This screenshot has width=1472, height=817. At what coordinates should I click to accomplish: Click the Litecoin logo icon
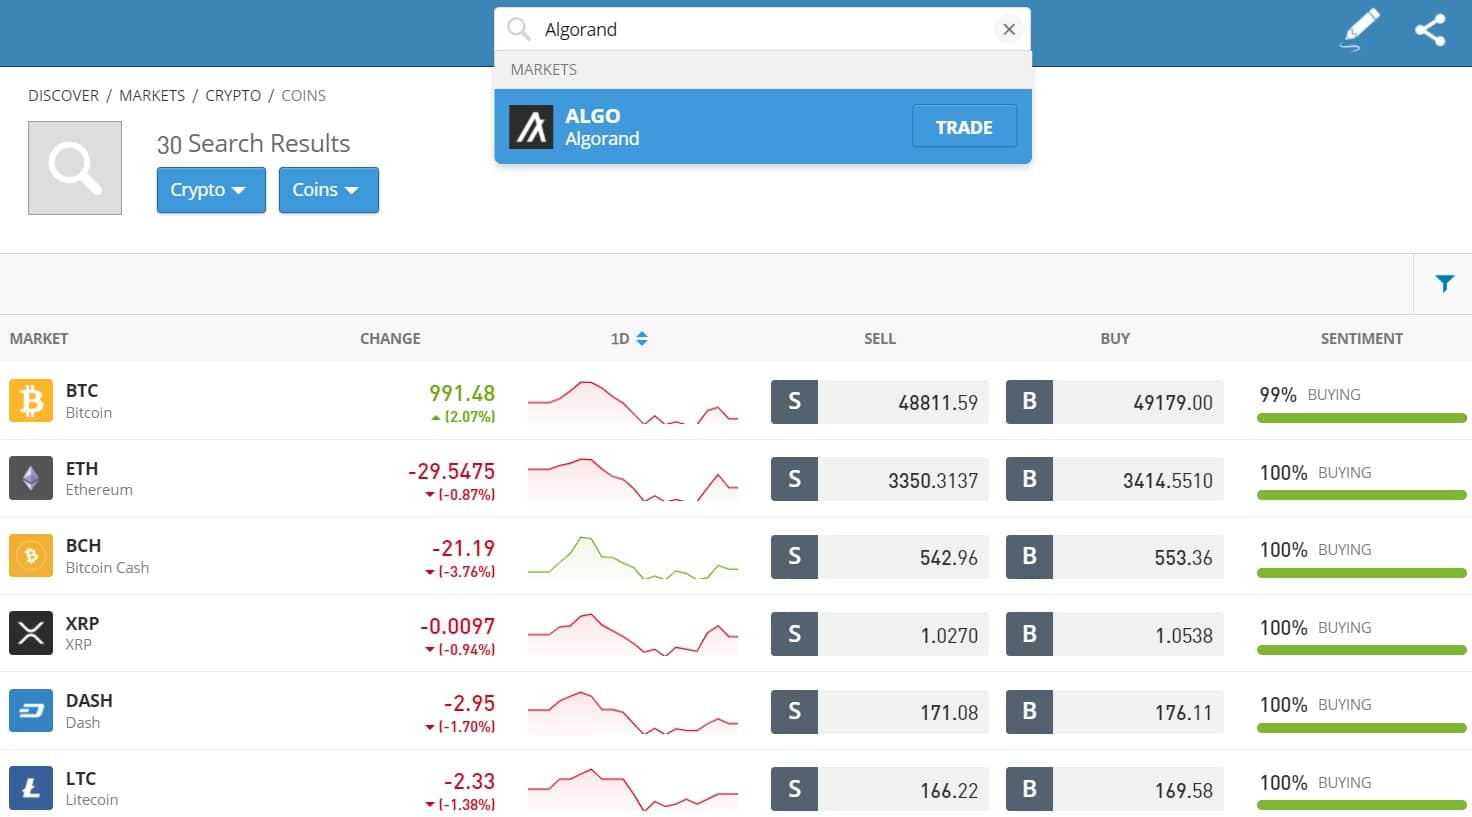point(31,788)
